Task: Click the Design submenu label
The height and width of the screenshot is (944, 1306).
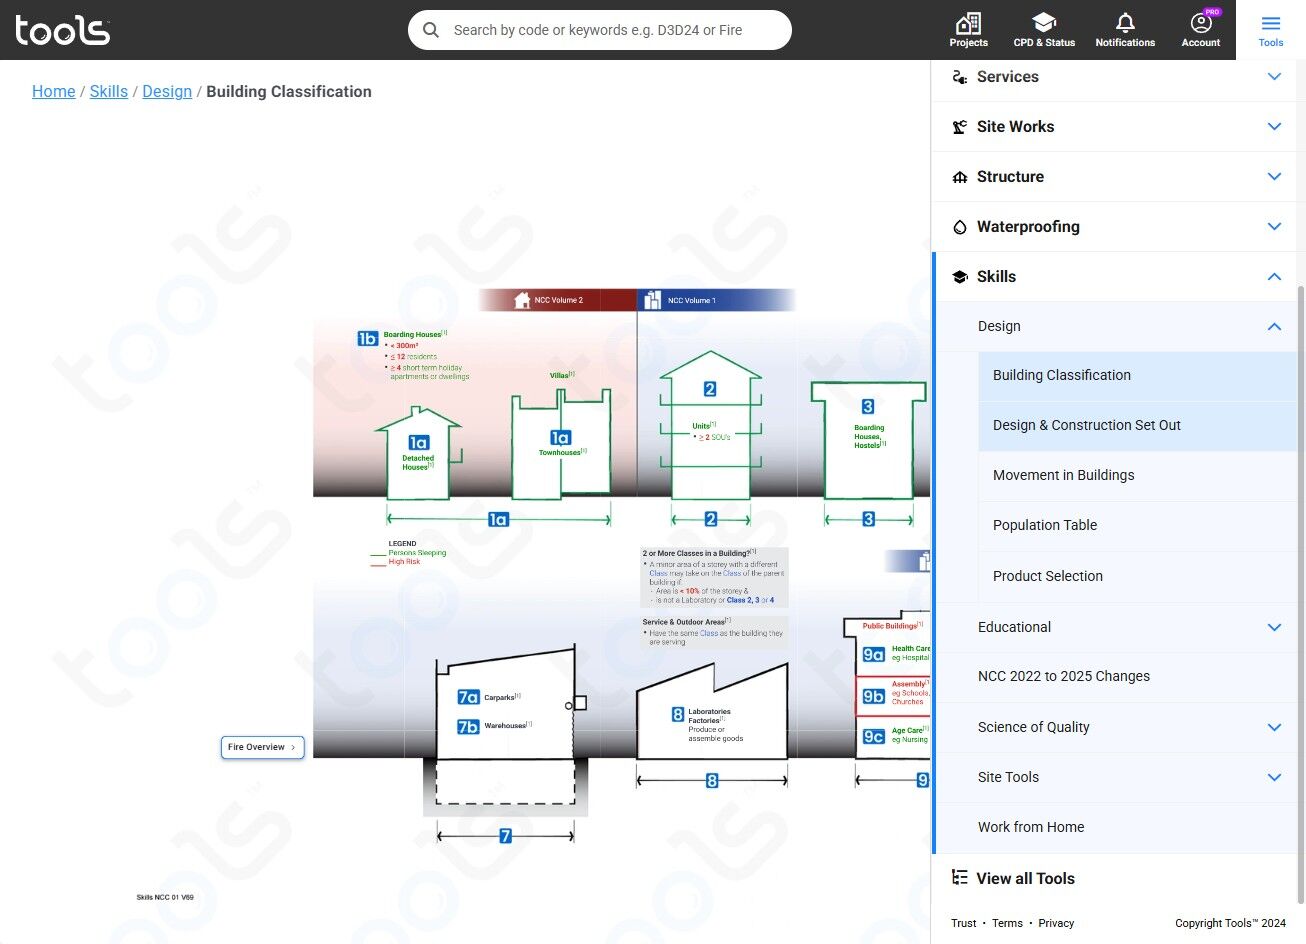Action: tap(999, 327)
